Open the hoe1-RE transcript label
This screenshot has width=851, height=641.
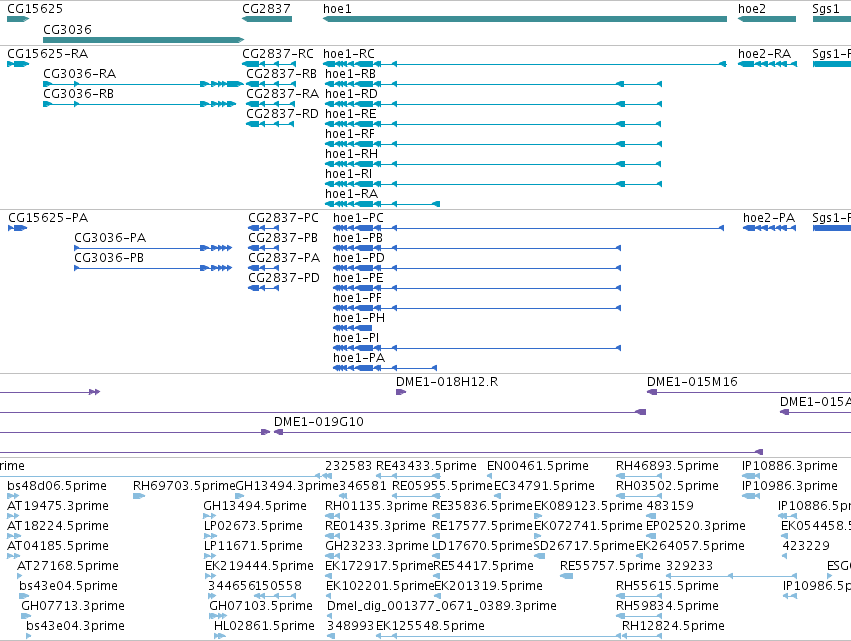351,114
